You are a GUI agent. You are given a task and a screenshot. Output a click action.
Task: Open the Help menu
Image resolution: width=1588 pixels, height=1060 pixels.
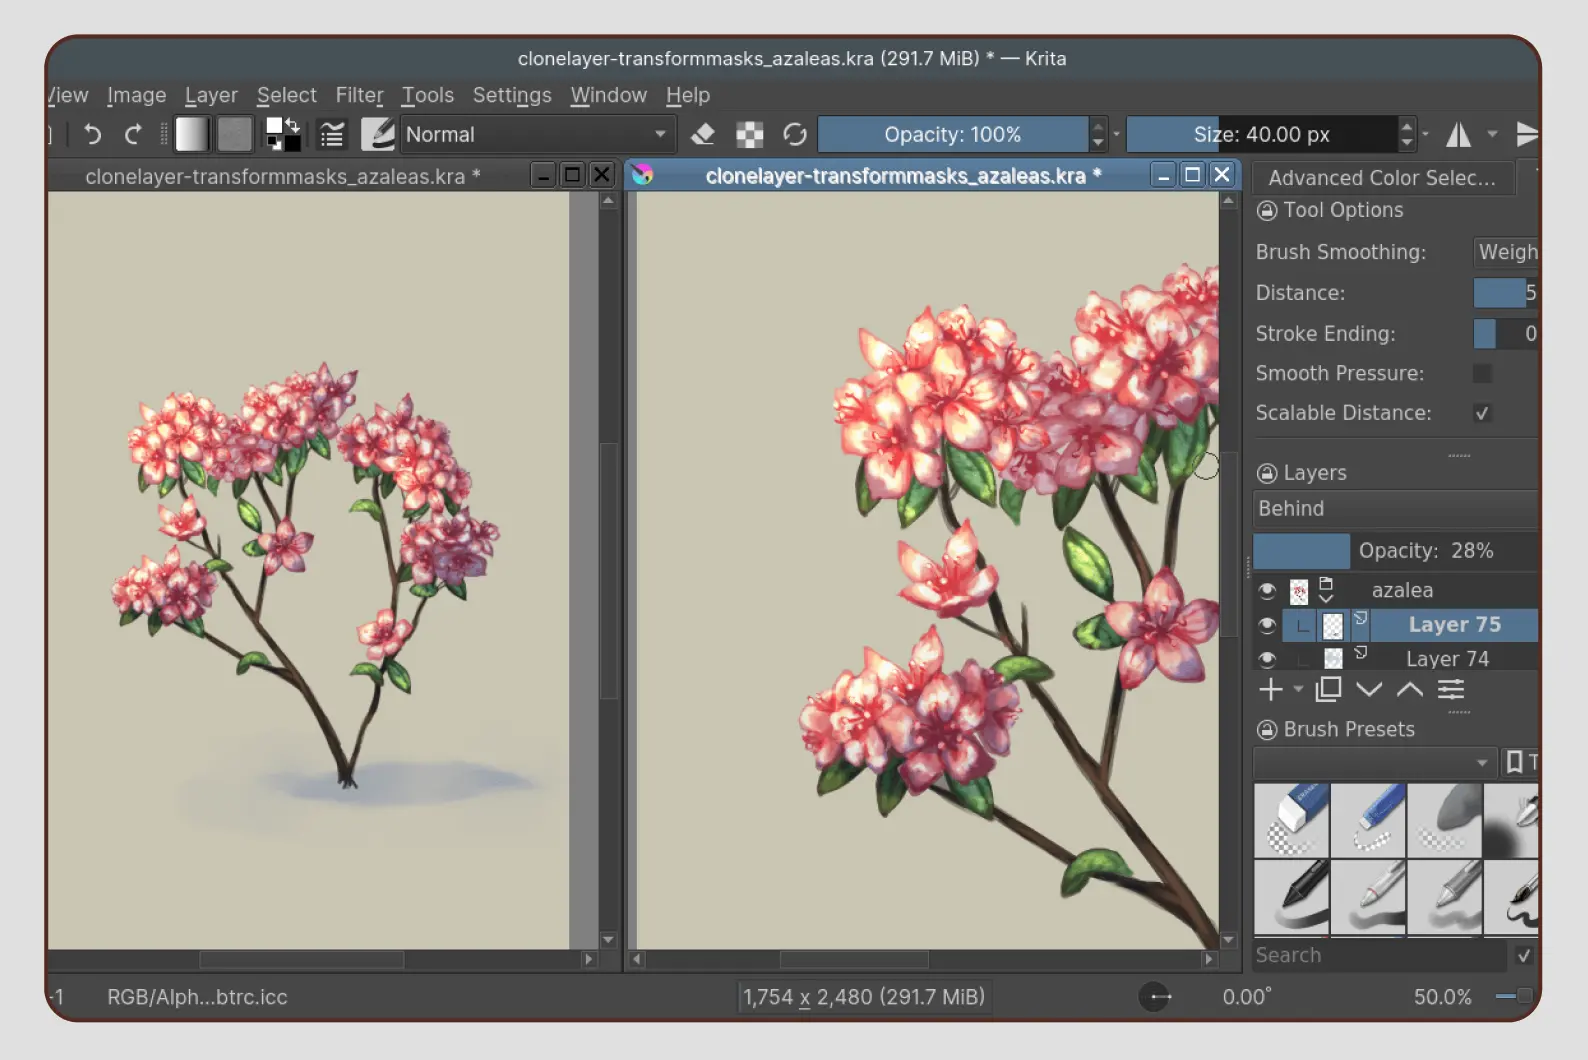(688, 95)
